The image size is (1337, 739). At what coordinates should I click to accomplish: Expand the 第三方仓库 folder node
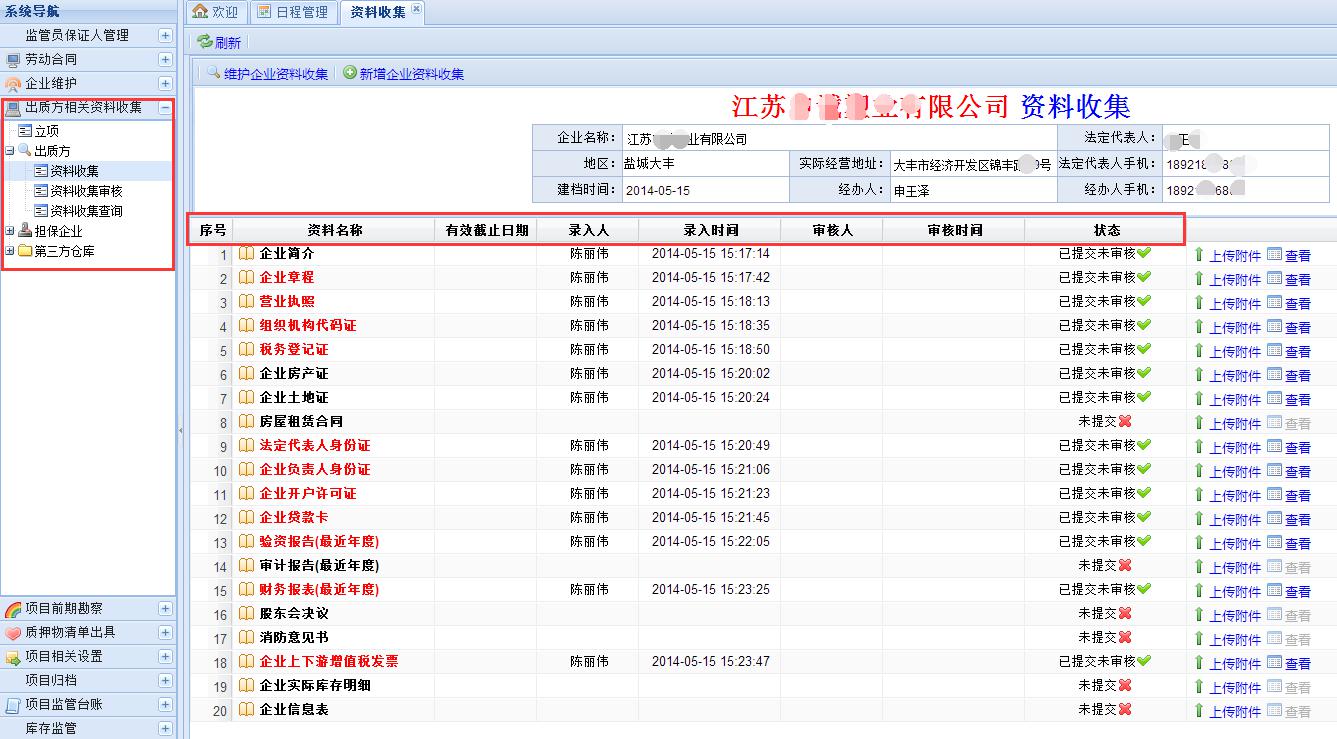(10, 251)
